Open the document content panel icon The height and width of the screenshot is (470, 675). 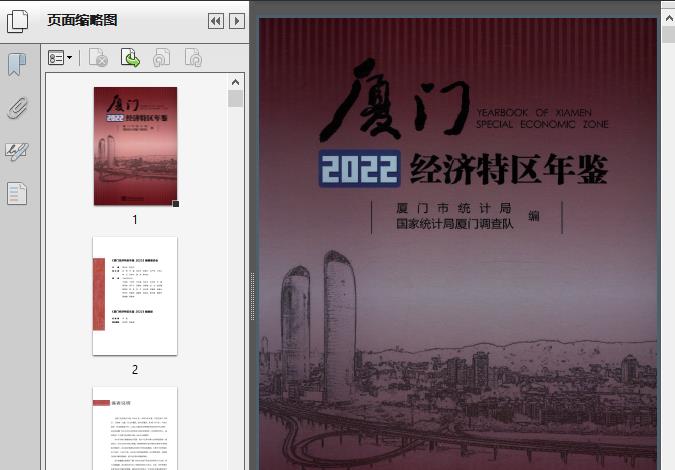coord(17,194)
